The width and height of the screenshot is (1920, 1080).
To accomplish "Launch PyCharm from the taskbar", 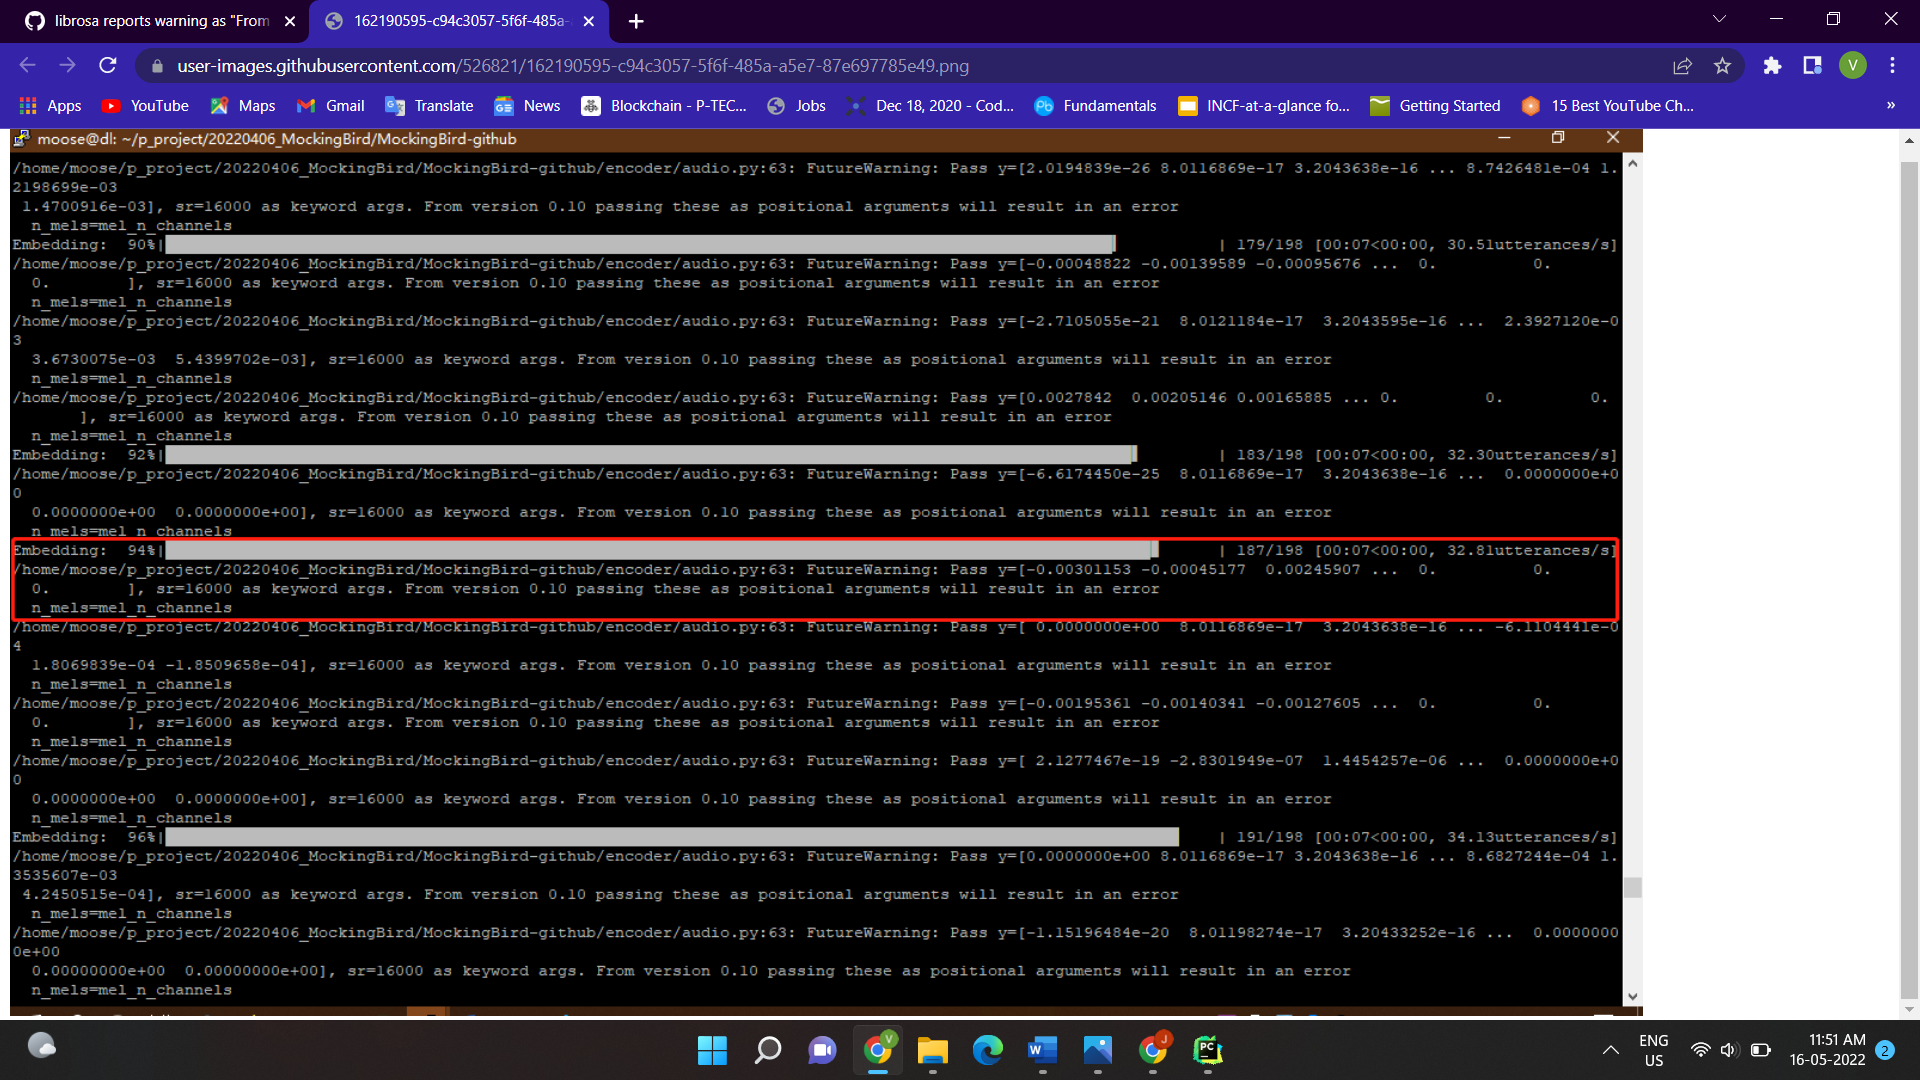I will (x=1207, y=1051).
